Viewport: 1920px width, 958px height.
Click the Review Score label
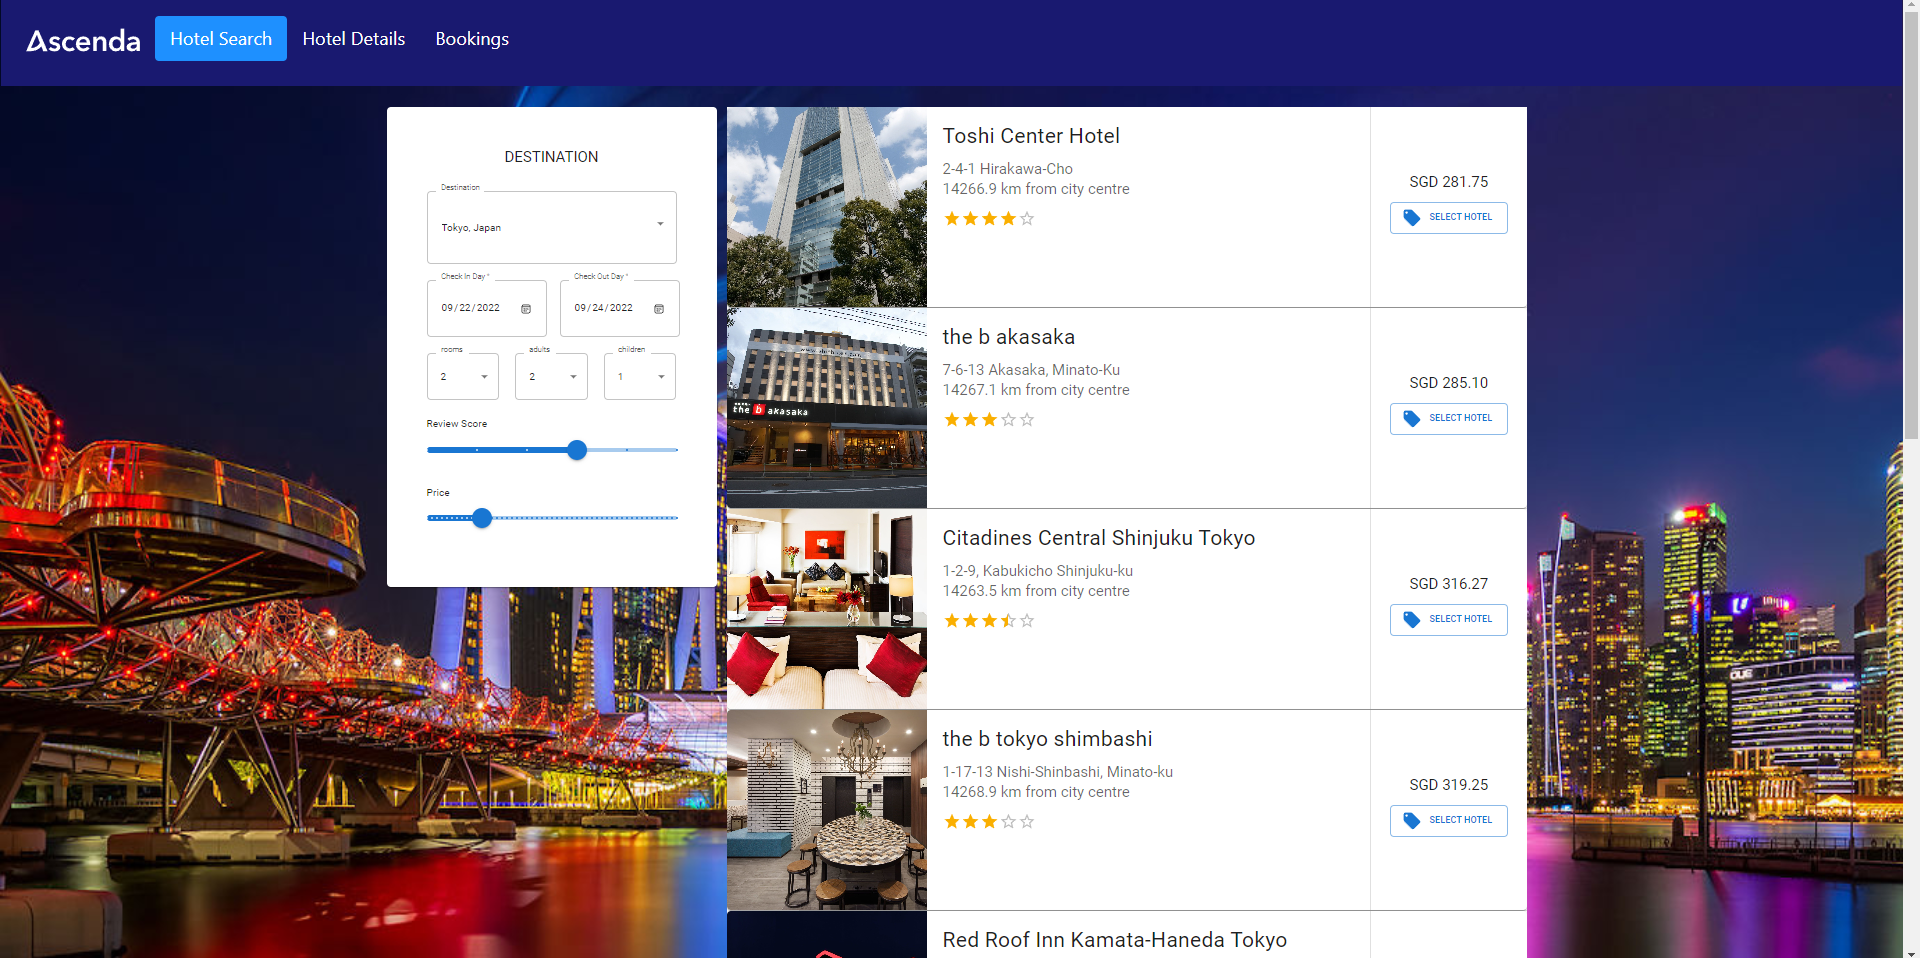[457, 424]
